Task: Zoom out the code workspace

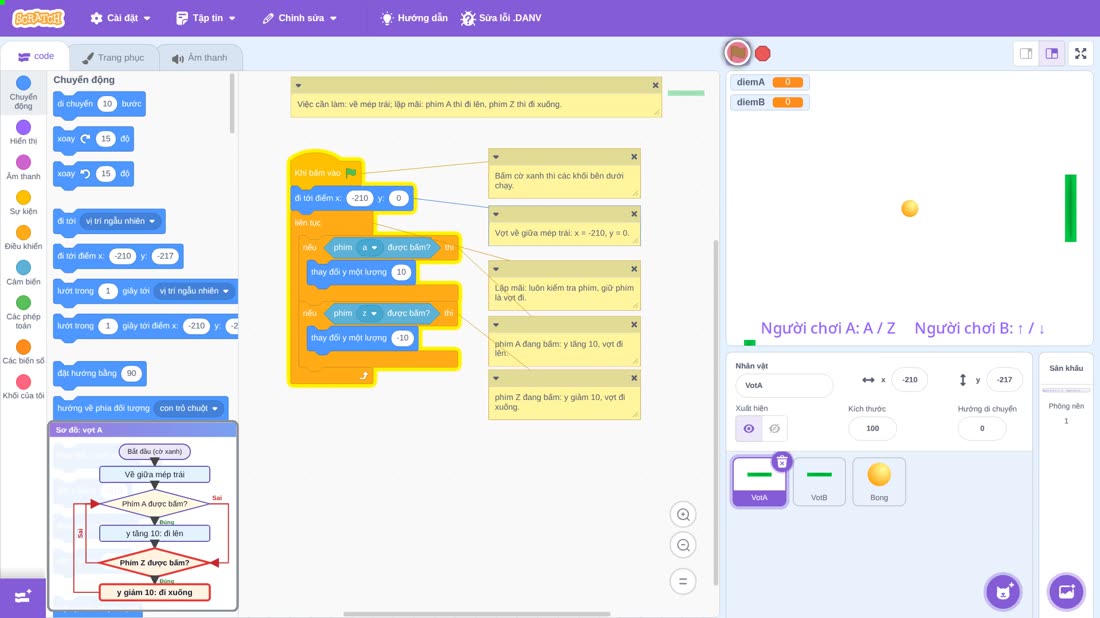Action: click(683, 545)
